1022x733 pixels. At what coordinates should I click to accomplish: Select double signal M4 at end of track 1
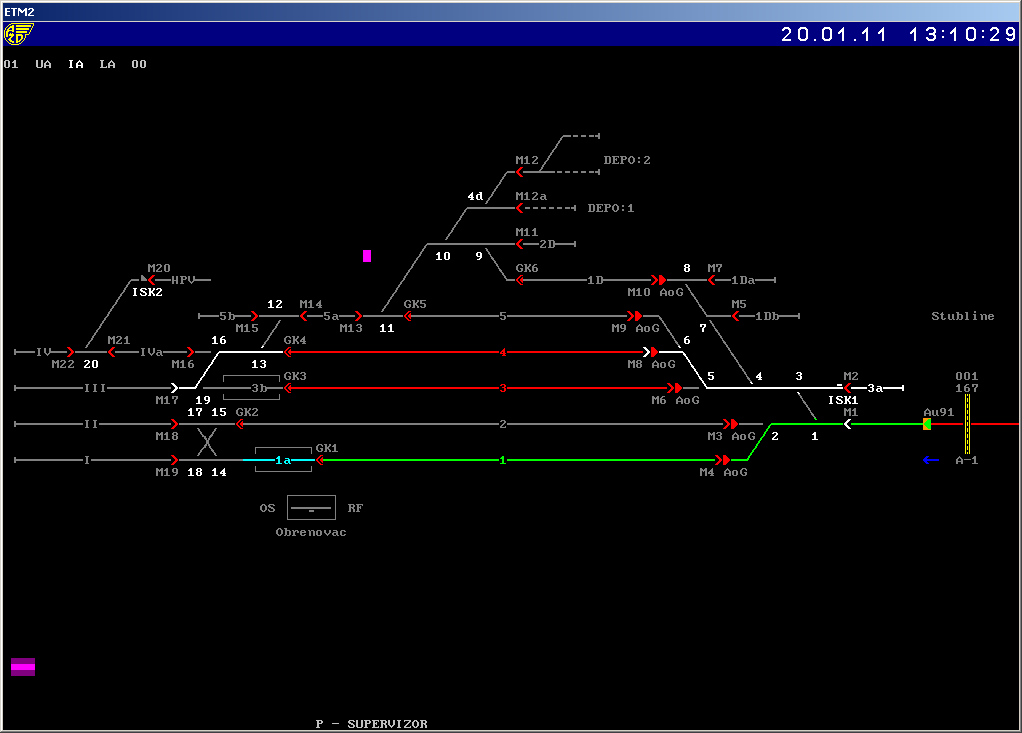click(722, 460)
